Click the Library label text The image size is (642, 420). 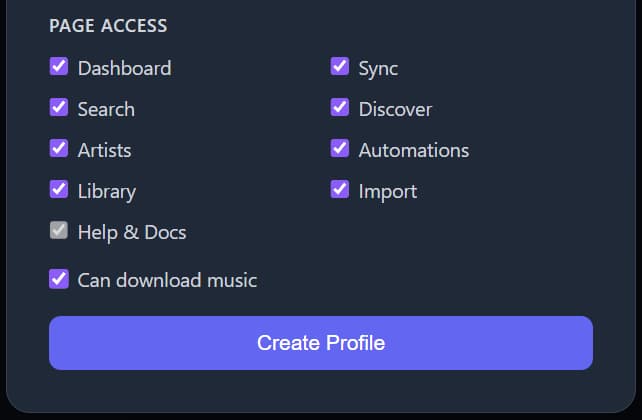click(x=106, y=191)
